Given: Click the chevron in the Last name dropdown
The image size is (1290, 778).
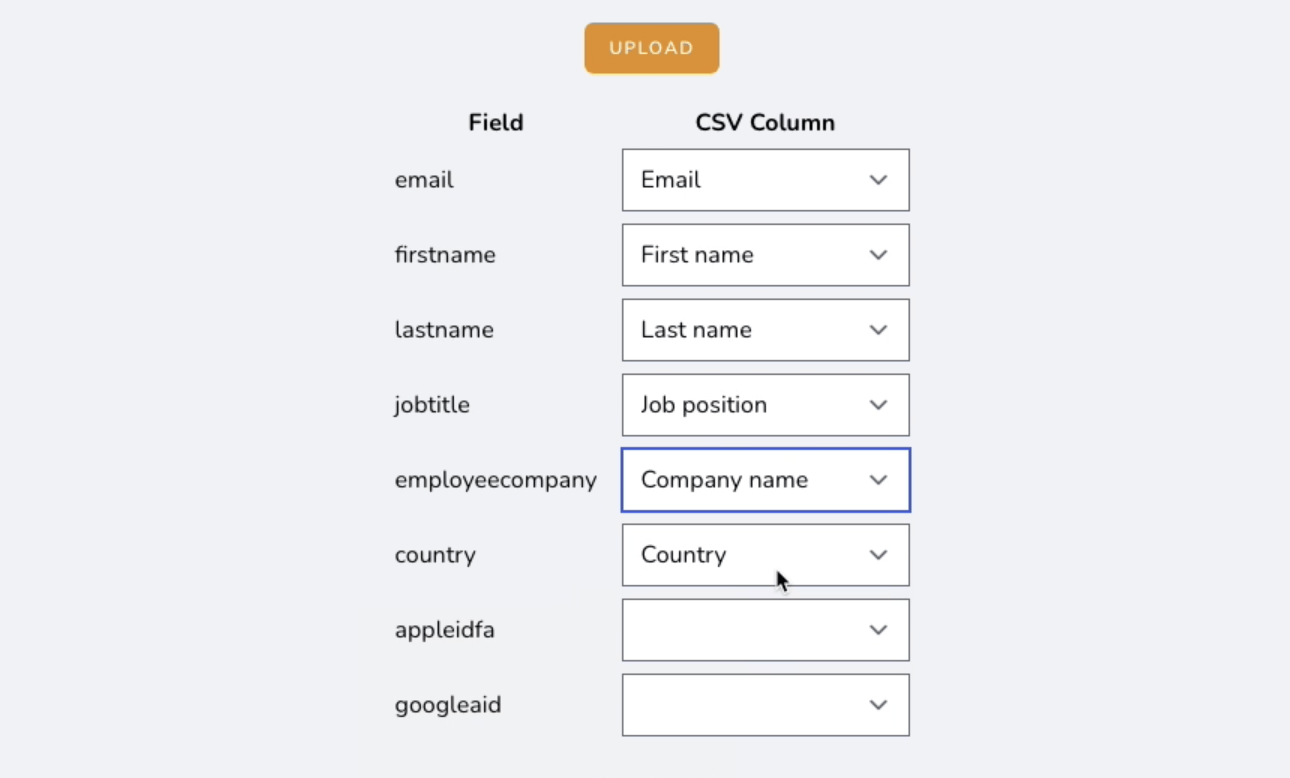Looking at the screenshot, I should pos(878,330).
